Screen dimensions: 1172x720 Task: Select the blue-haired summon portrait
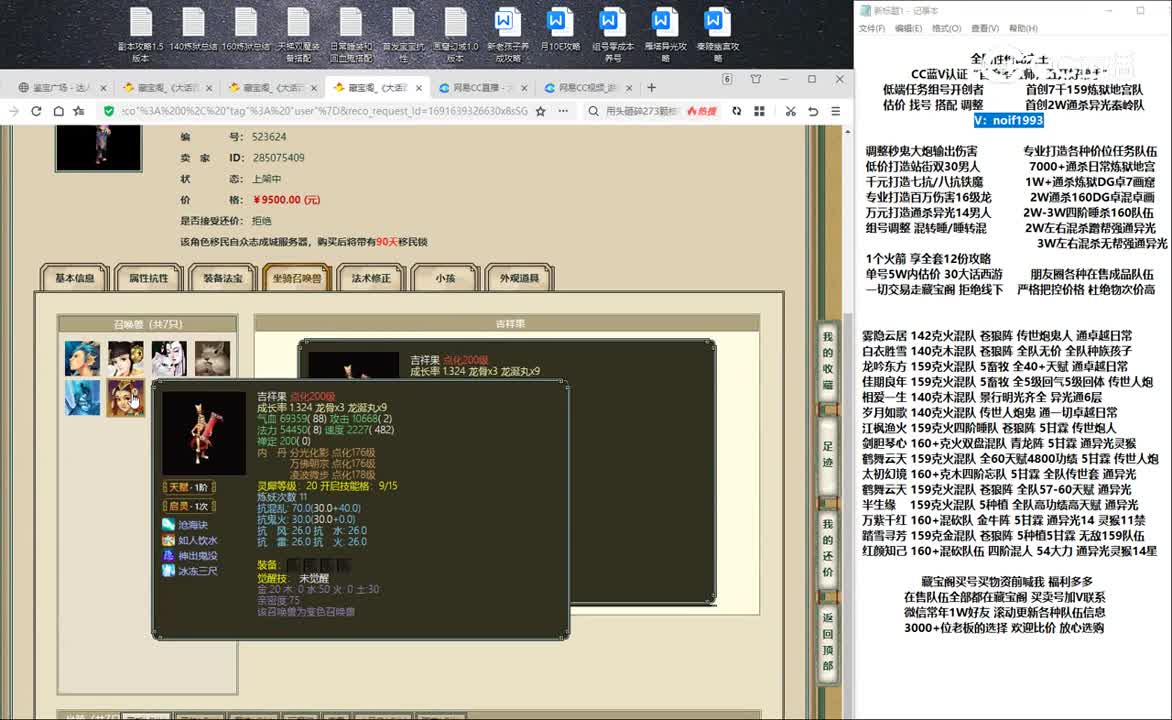[x=82, y=358]
